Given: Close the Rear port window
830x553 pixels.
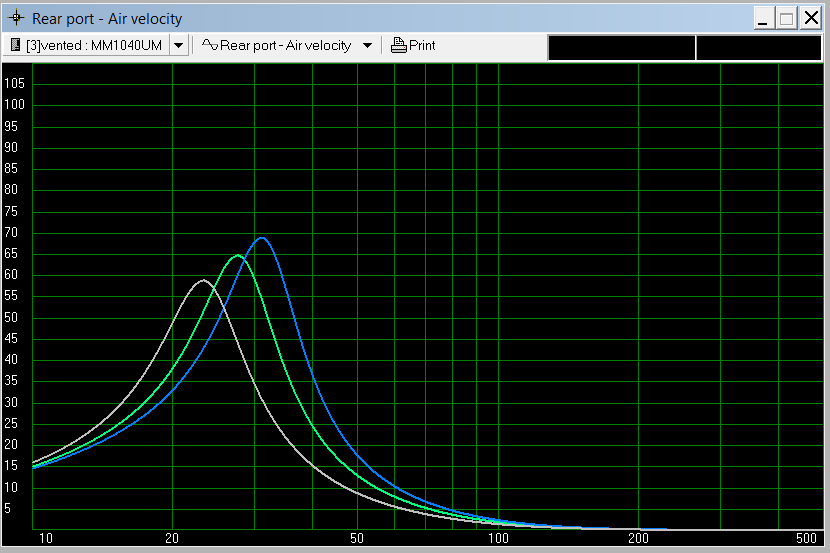Looking at the screenshot, I should pos(811,19).
